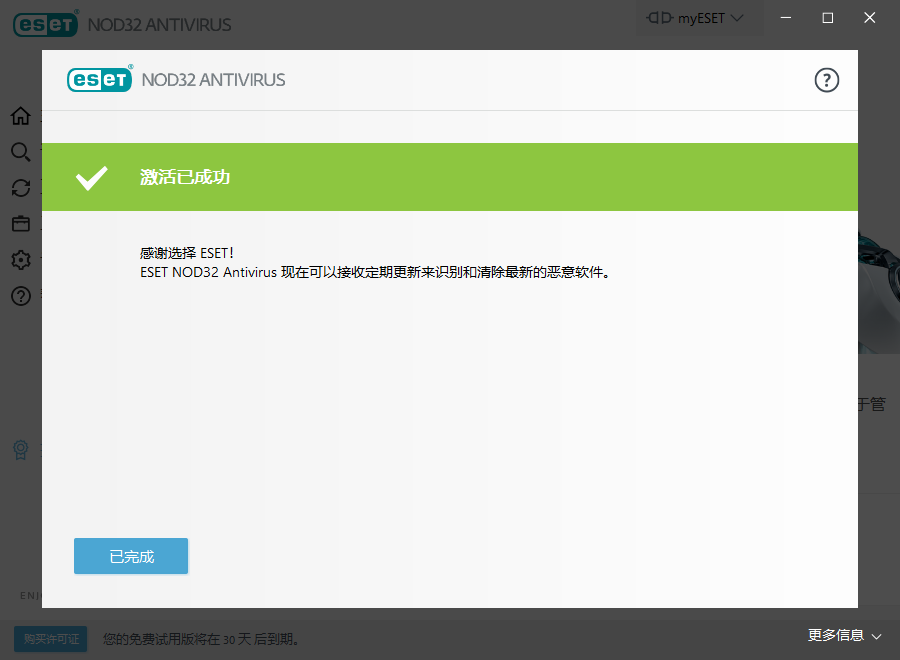Click the ESET logo in main window title
Screen dimensions: 900x660
click(45, 24)
